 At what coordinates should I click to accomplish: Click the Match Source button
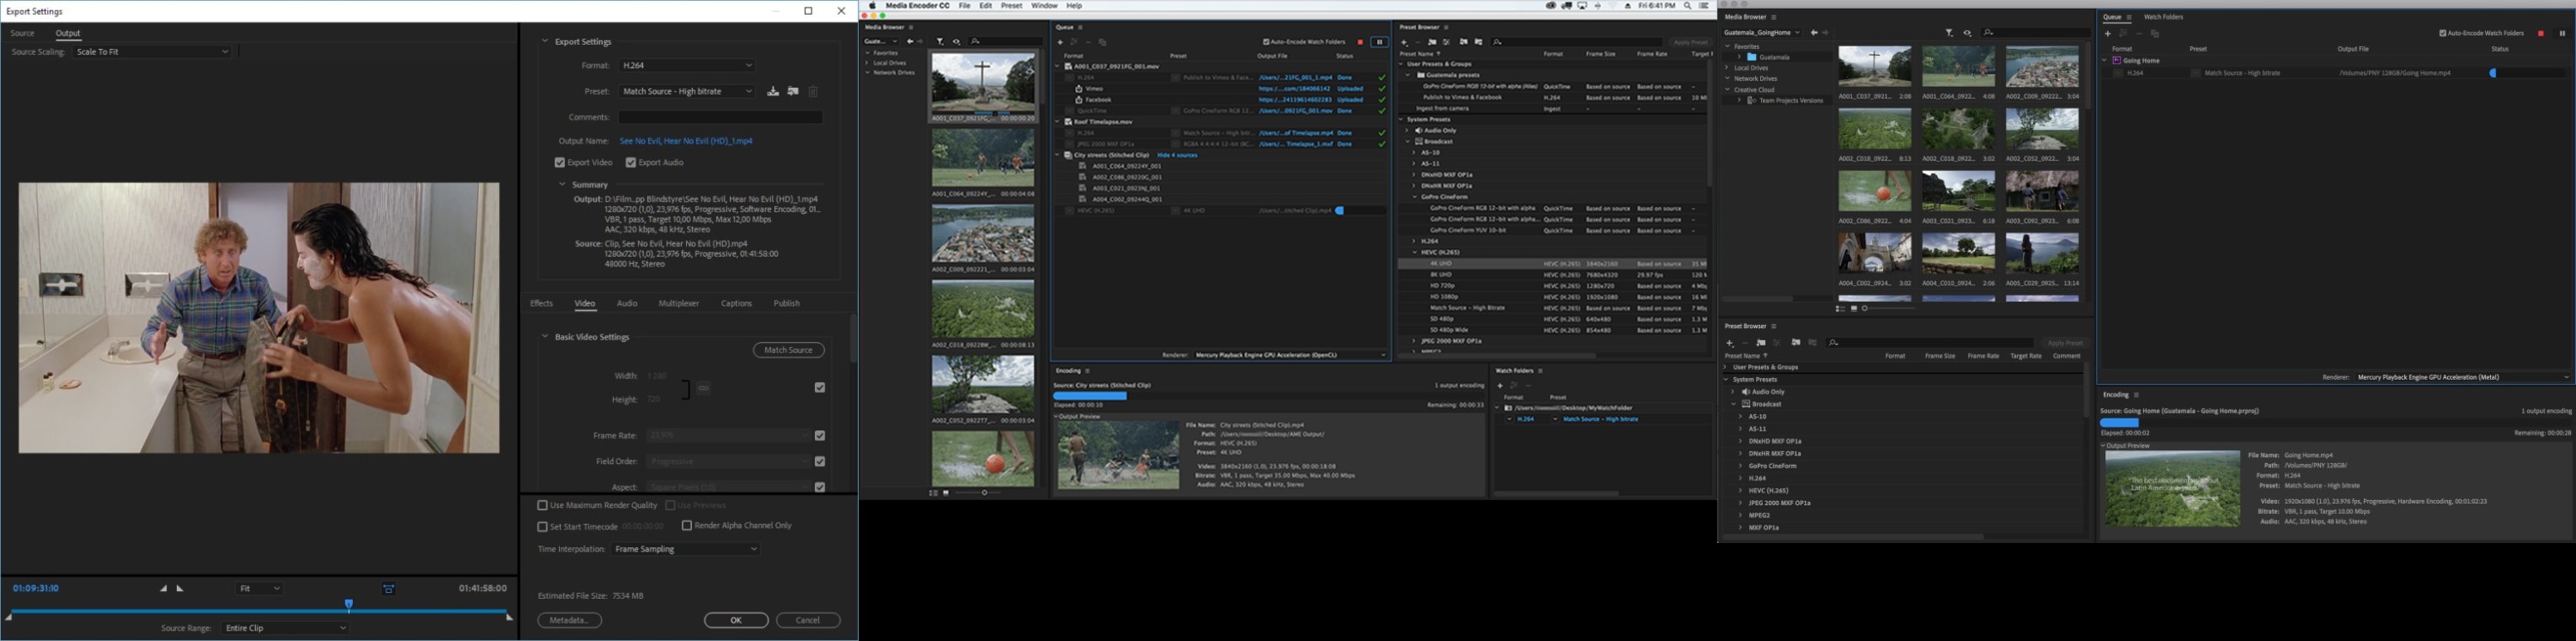(x=789, y=350)
